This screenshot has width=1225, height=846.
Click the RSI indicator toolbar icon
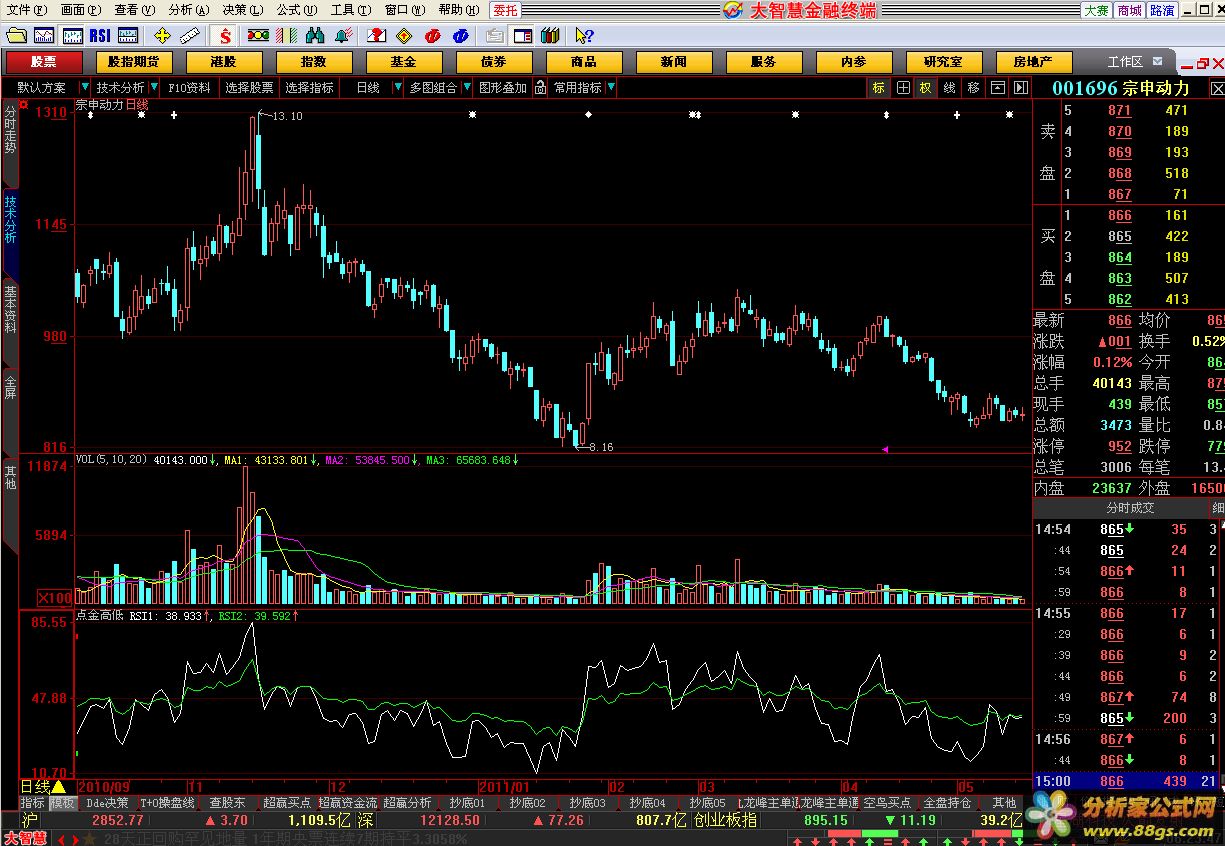100,35
